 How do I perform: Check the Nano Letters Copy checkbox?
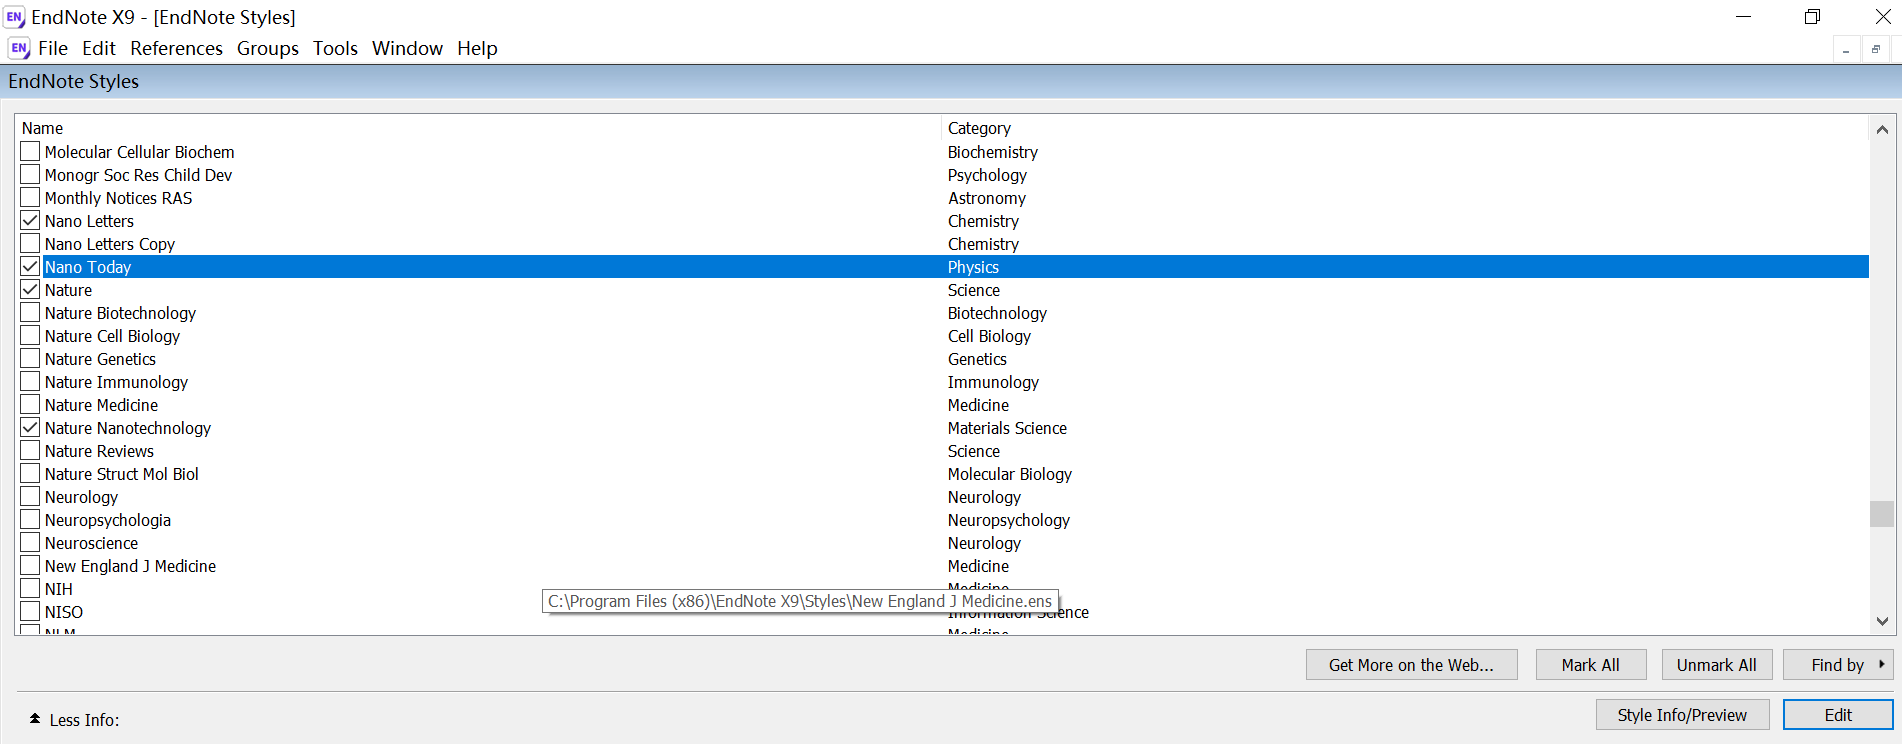click(30, 243)
